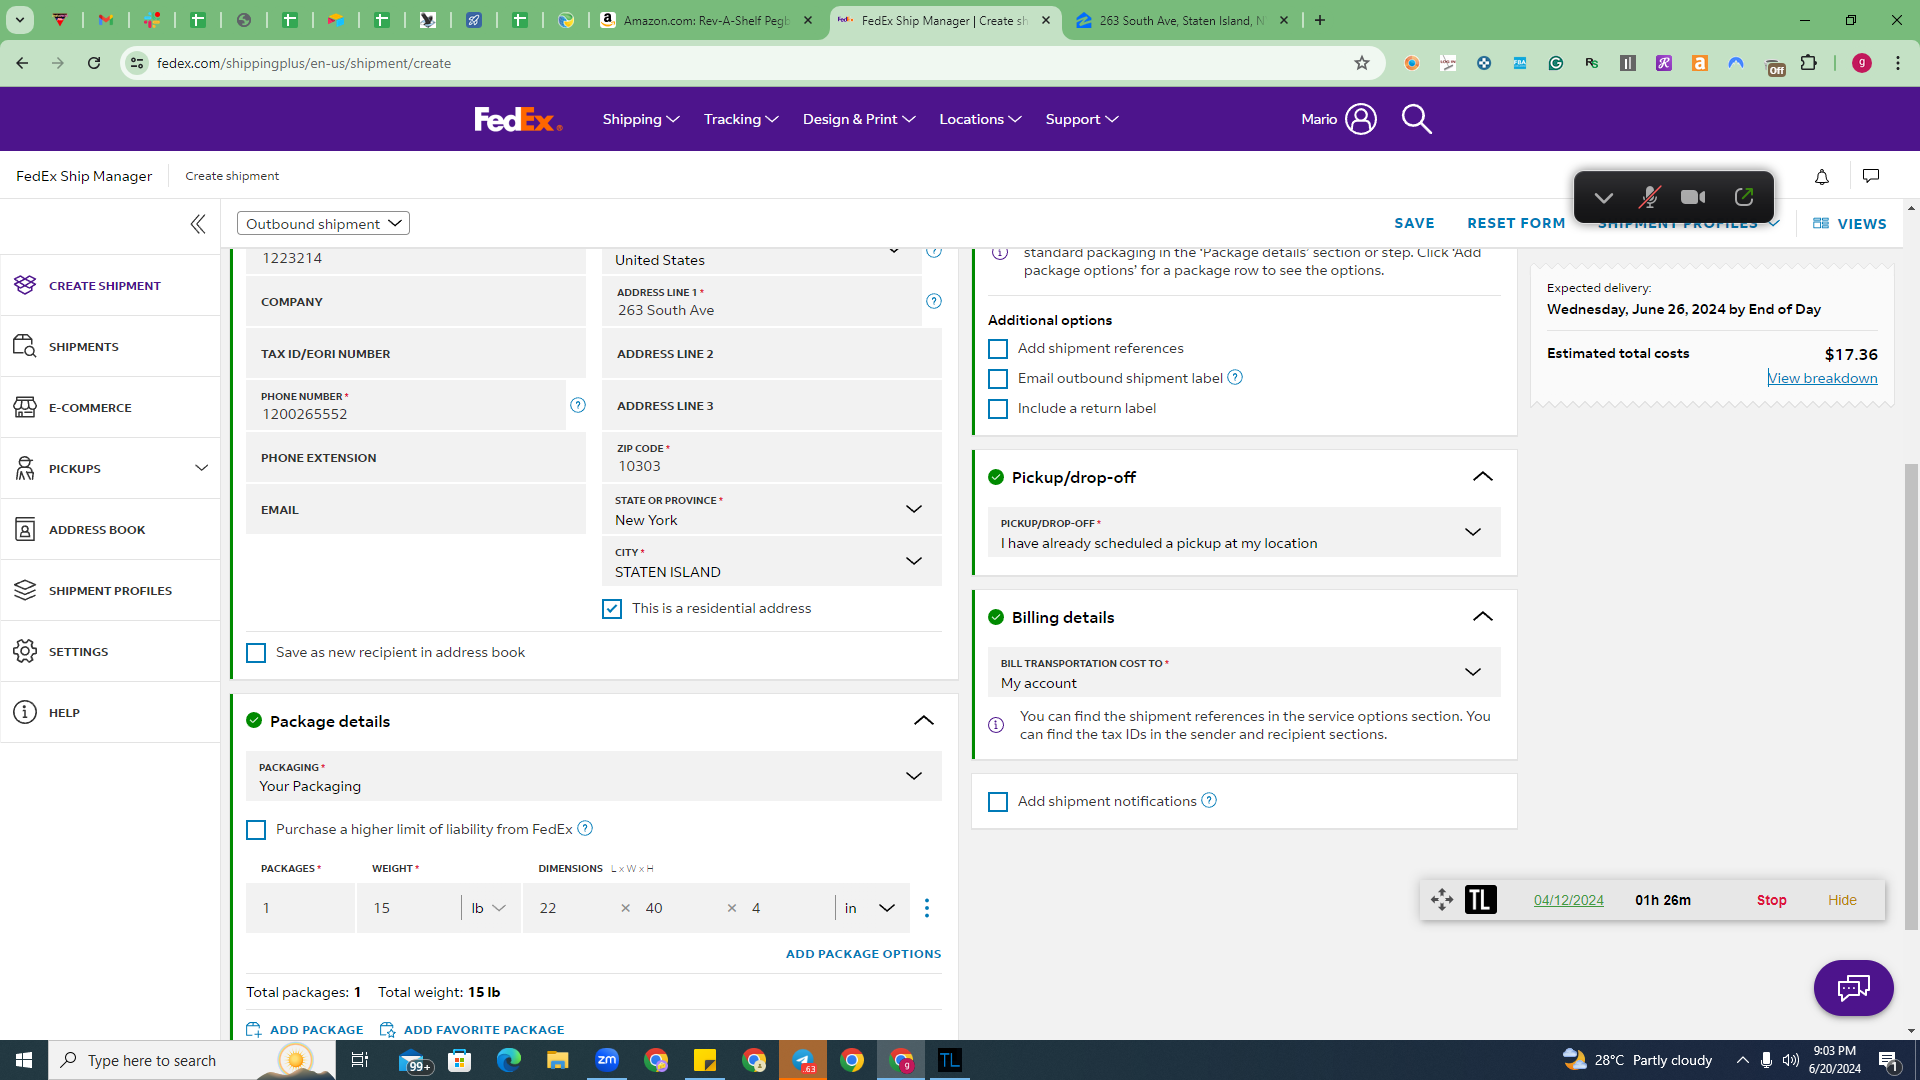The image size is (1920, 1080).
Task: Click SAVE button
Action: click(x=1414, y=224)
